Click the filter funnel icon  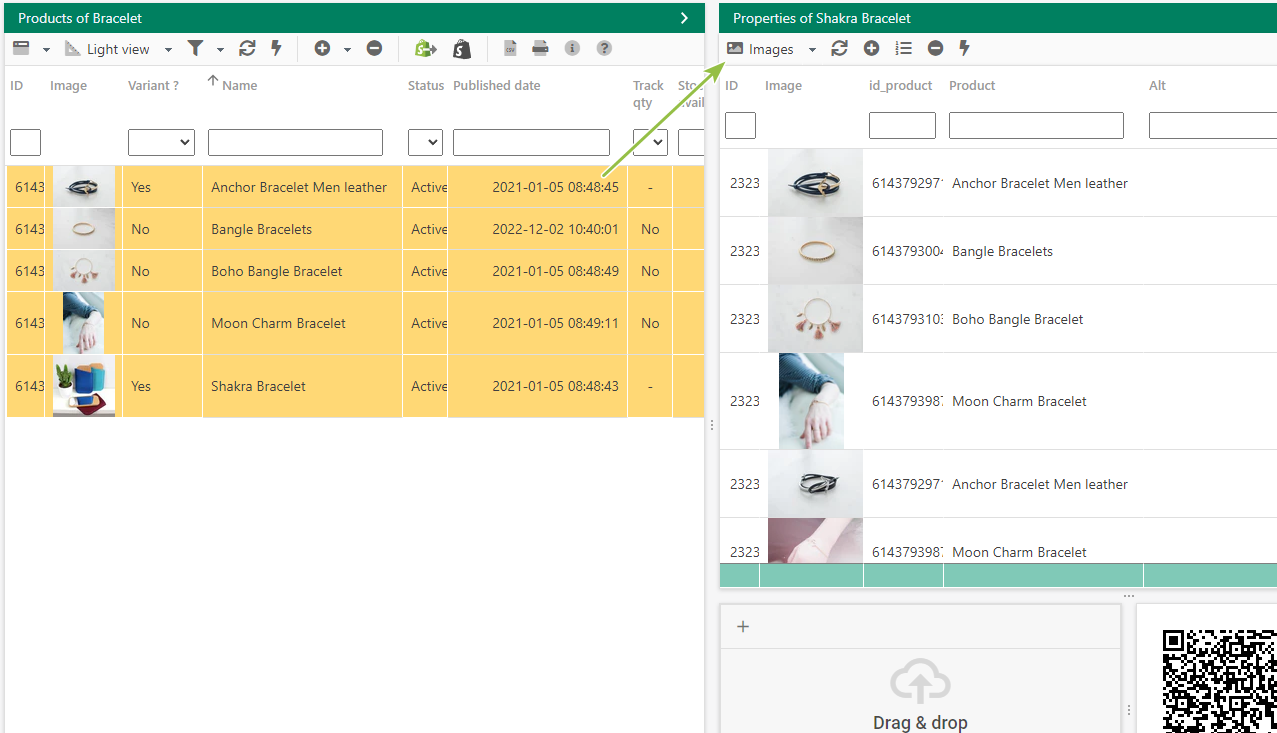[x=196, y=48]
